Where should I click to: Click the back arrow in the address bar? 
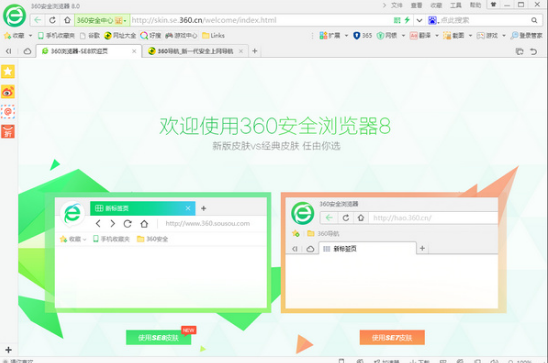[38, 20]
